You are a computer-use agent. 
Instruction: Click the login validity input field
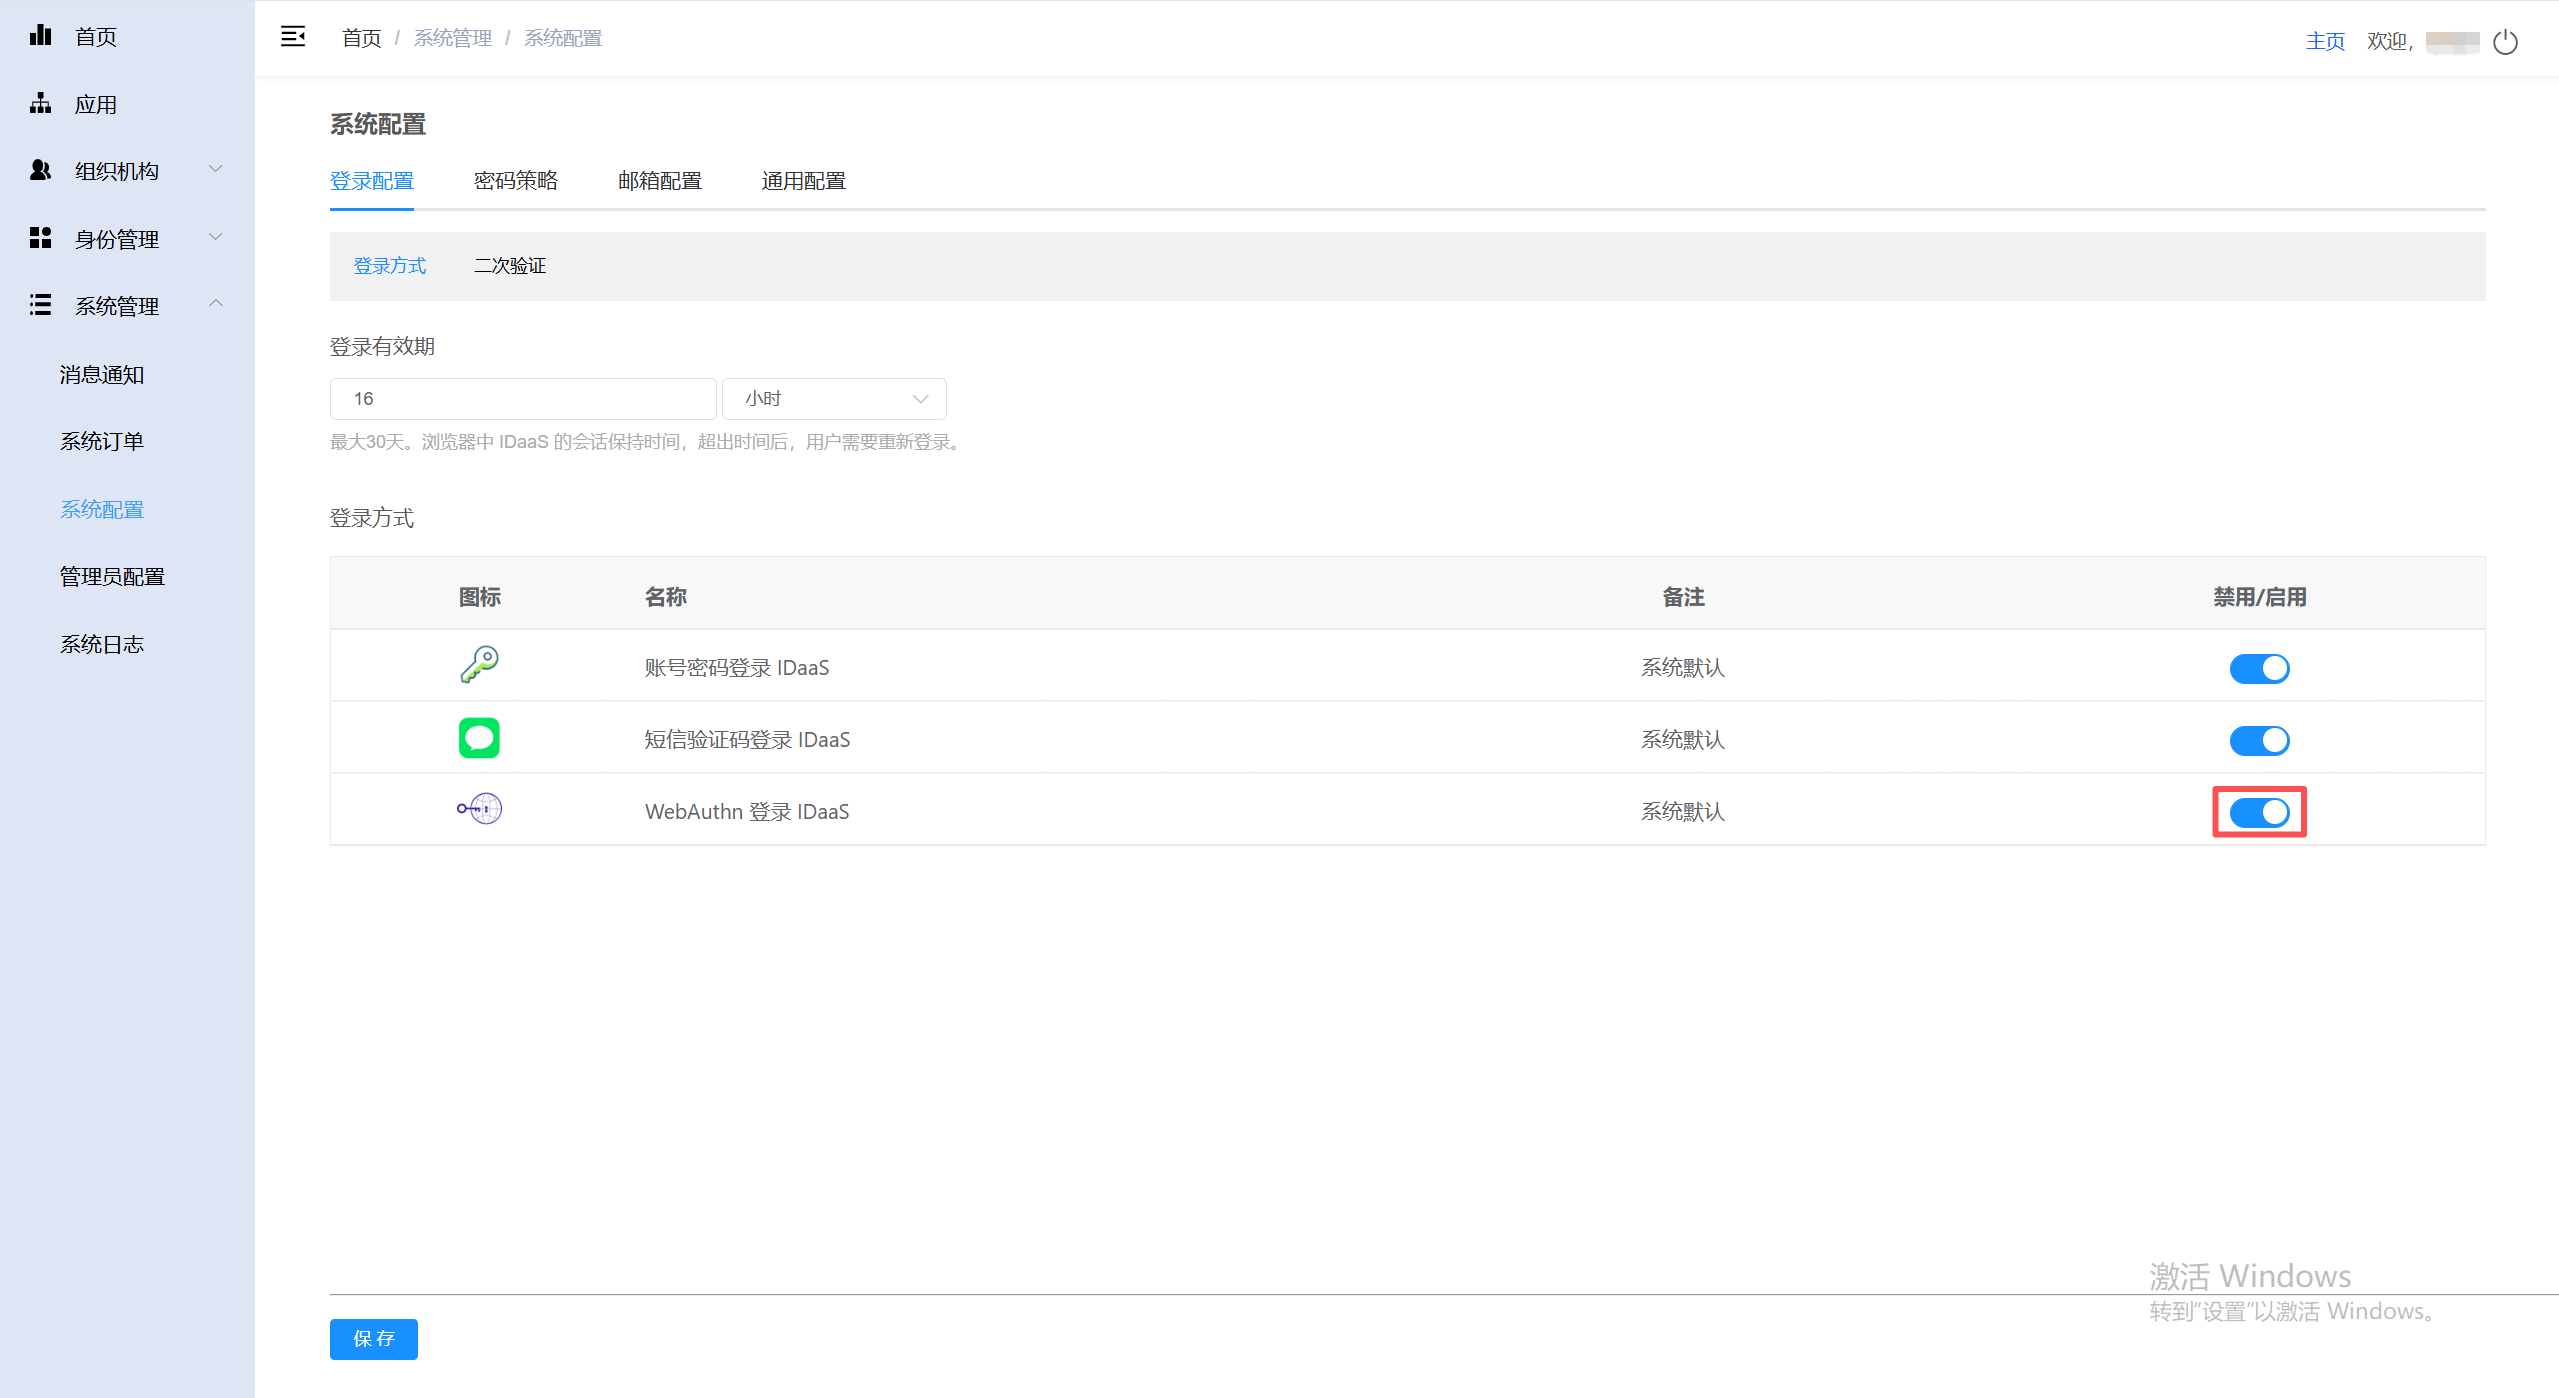[x=522, y=399]
